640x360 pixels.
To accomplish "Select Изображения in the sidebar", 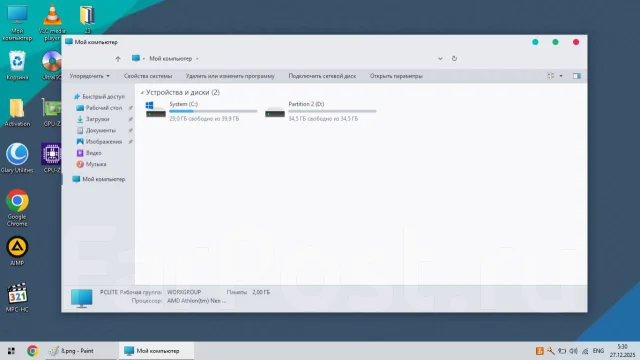I will [99, 142].
